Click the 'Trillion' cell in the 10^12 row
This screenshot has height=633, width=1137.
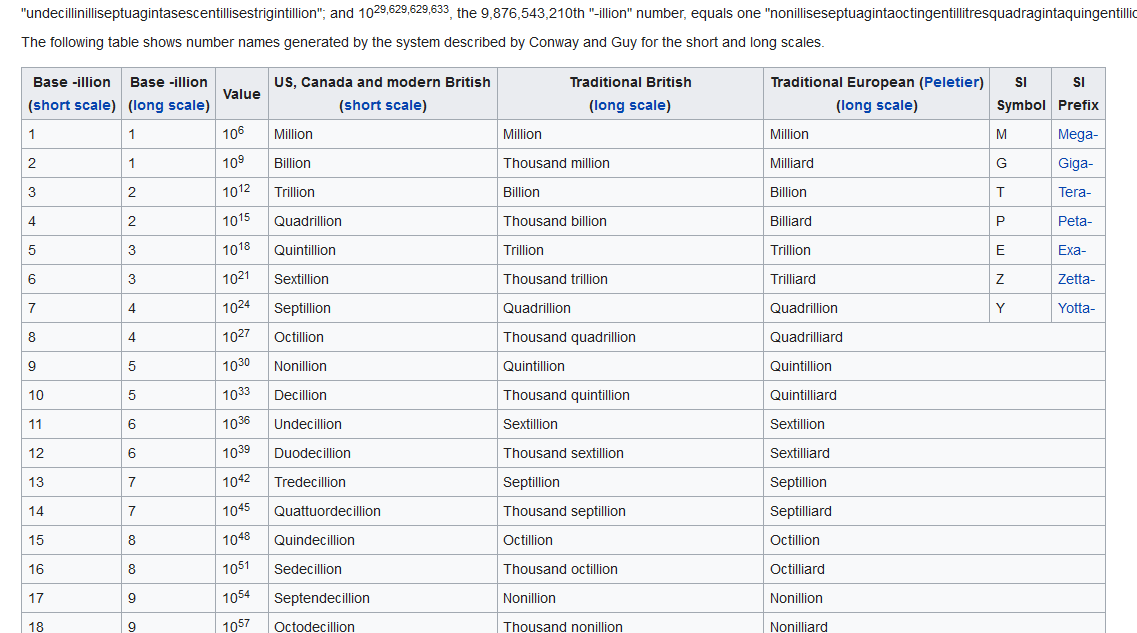coord(383,192)
